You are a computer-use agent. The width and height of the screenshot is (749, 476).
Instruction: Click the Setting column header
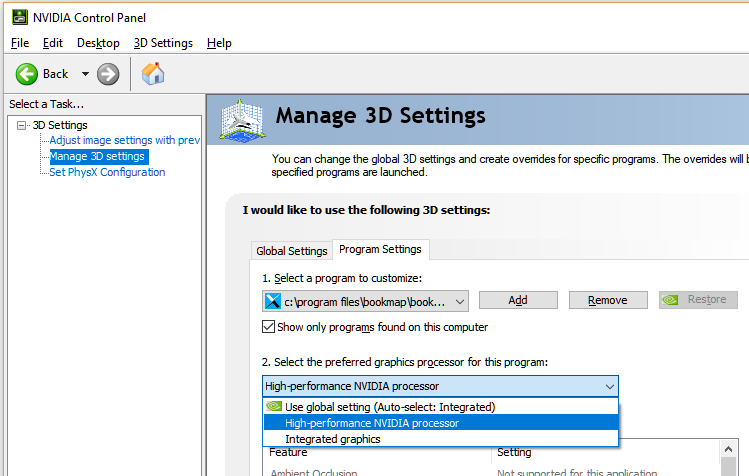pos(514,452)
